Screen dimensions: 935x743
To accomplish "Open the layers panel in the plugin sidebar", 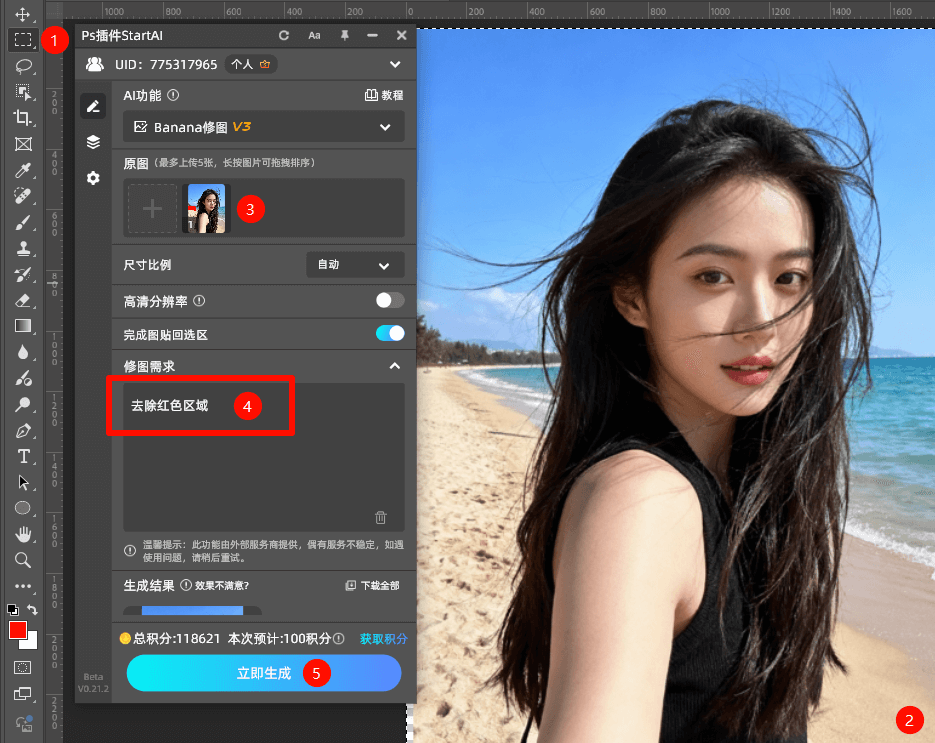I will (93, 140).
